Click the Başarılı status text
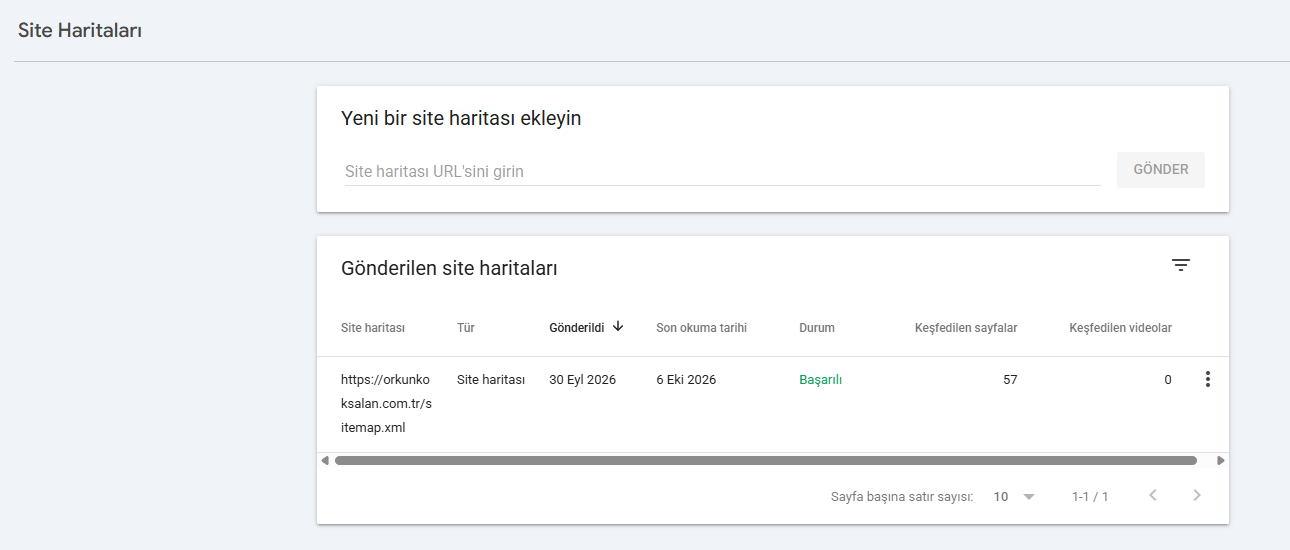 pos(820,380)
